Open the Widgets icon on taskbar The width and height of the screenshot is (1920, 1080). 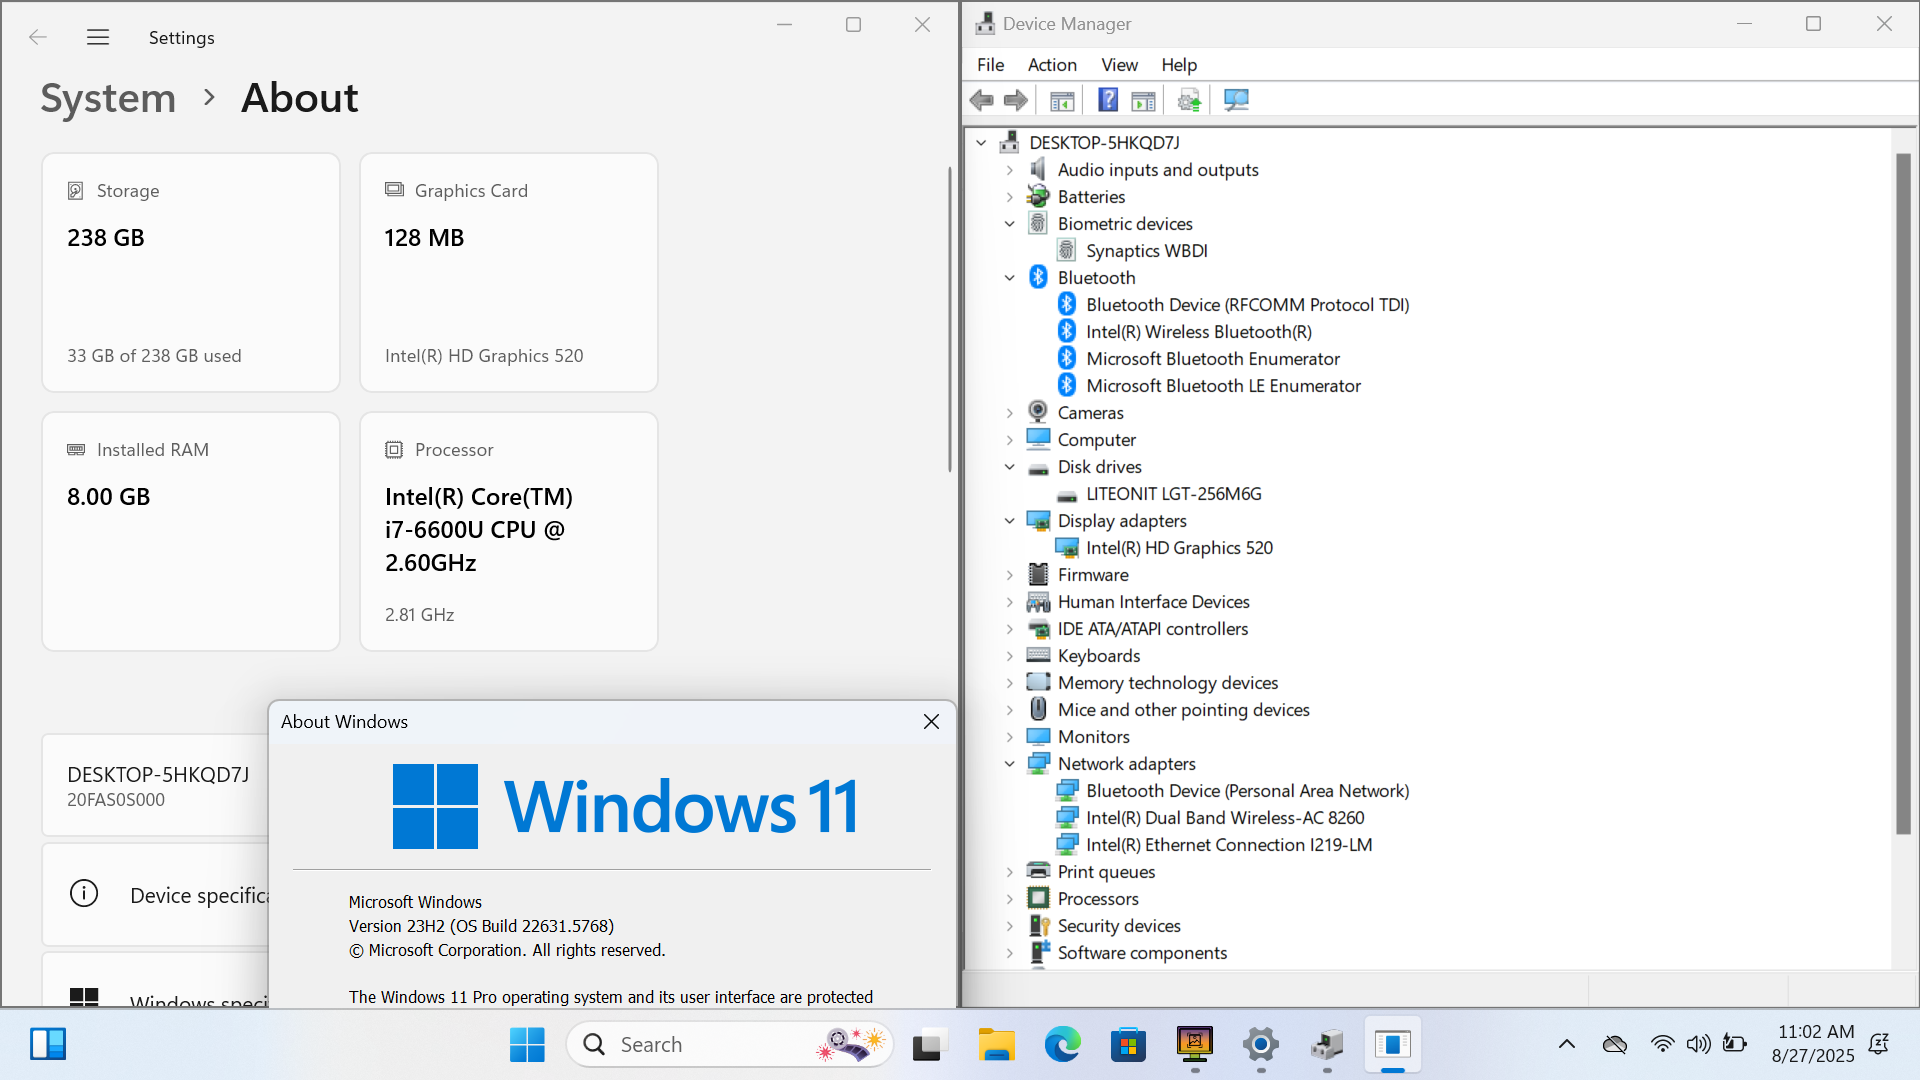click(x=47, y=1045)
